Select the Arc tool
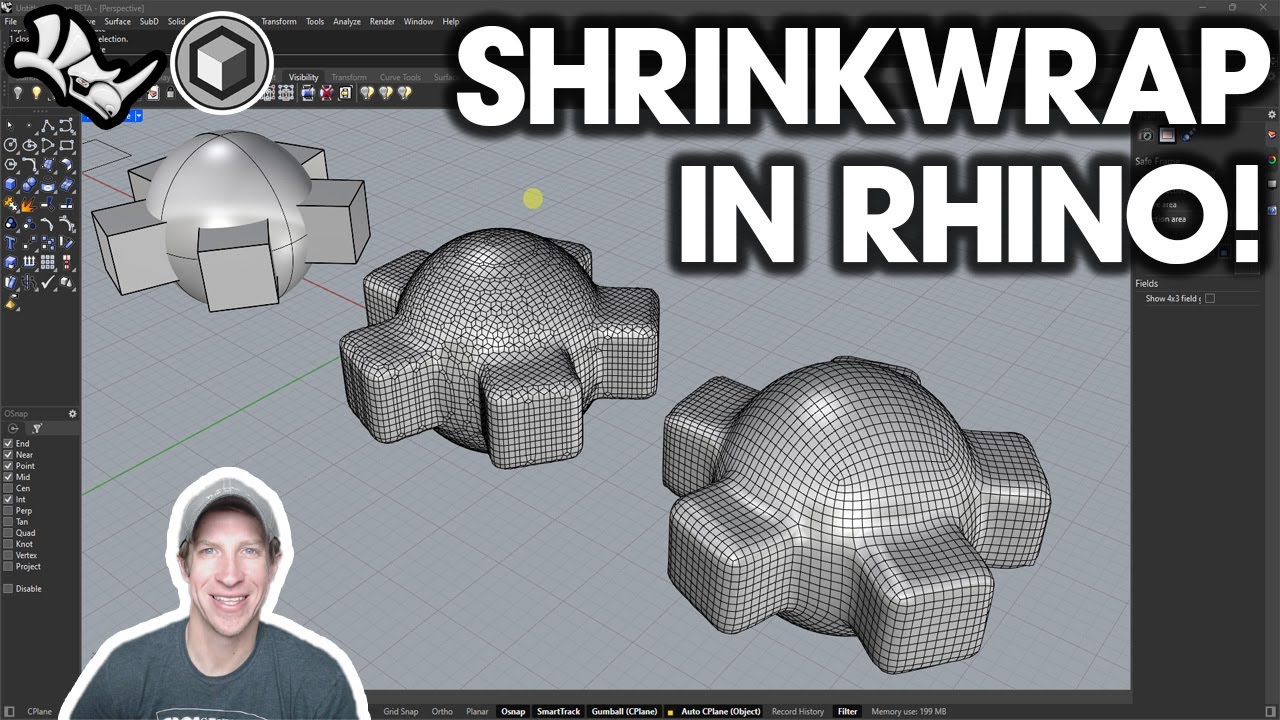This screenshot has width=1280, height=720. click(x=48, y=145)
